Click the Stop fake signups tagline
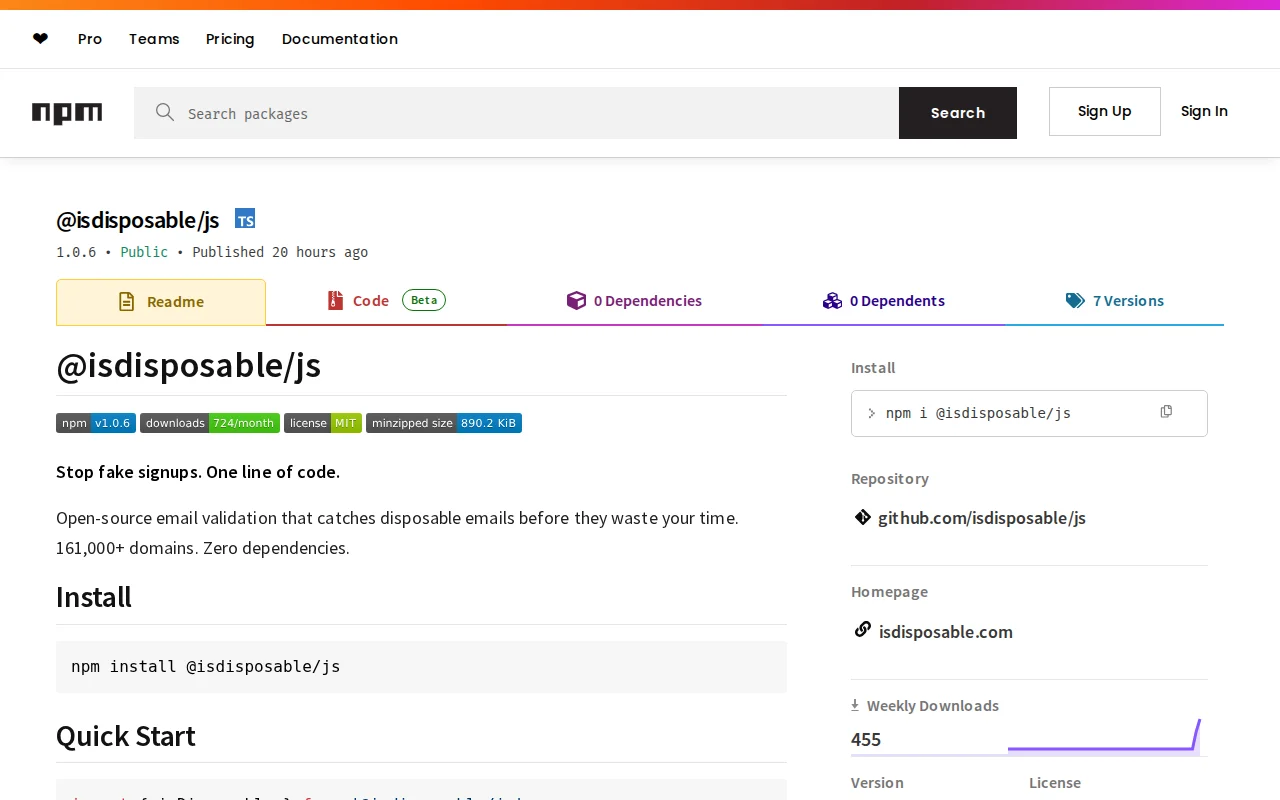This screenshot has height=800, width=1280. [x=198, y=472]
